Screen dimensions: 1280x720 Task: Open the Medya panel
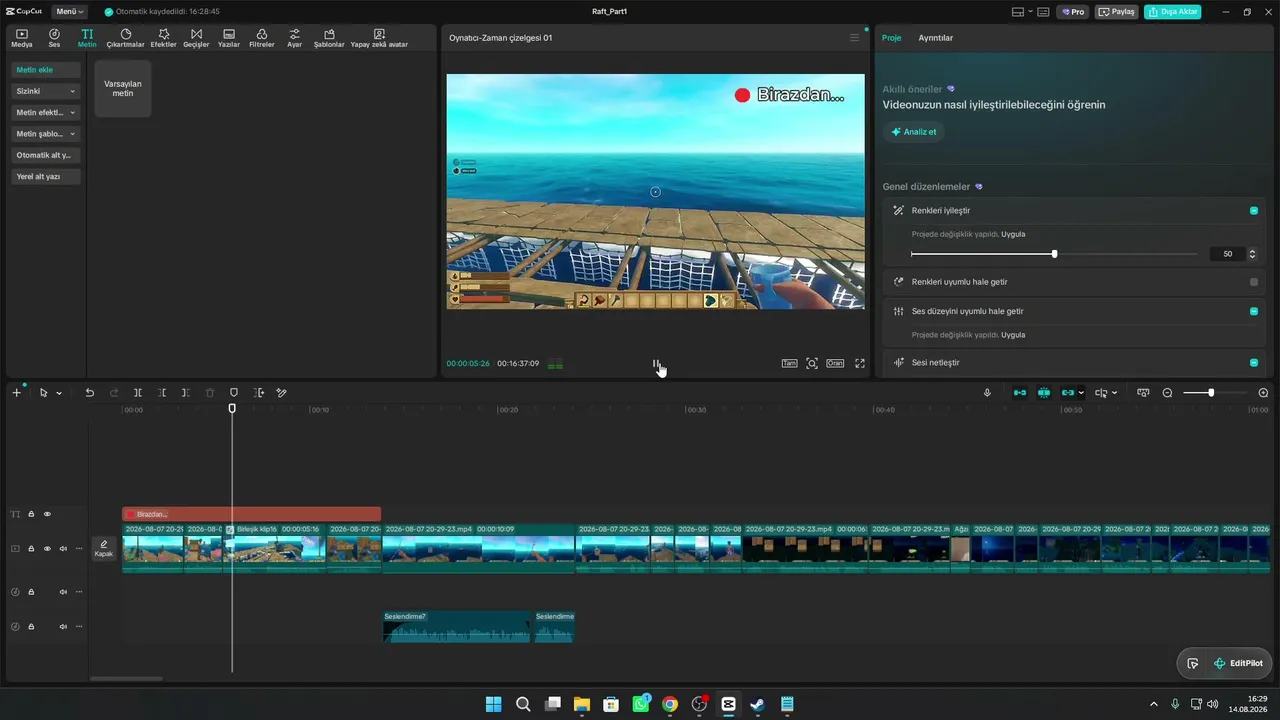click(22, 38)
